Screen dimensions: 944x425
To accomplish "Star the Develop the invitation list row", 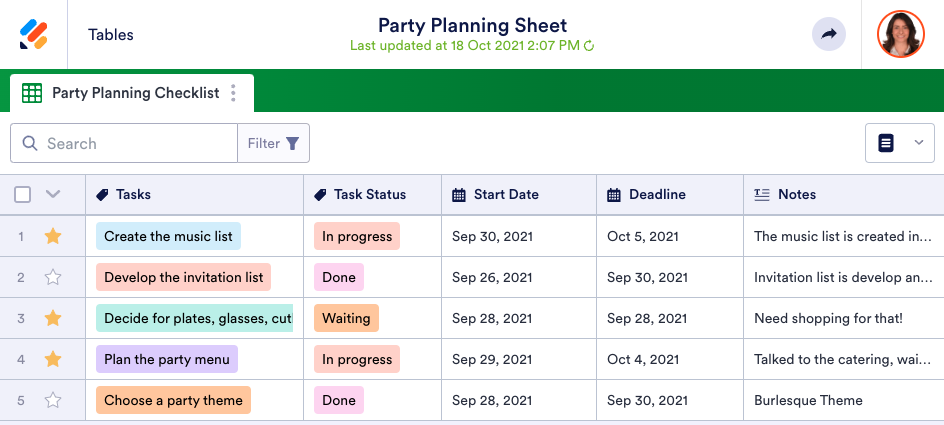I will (53, 278).
